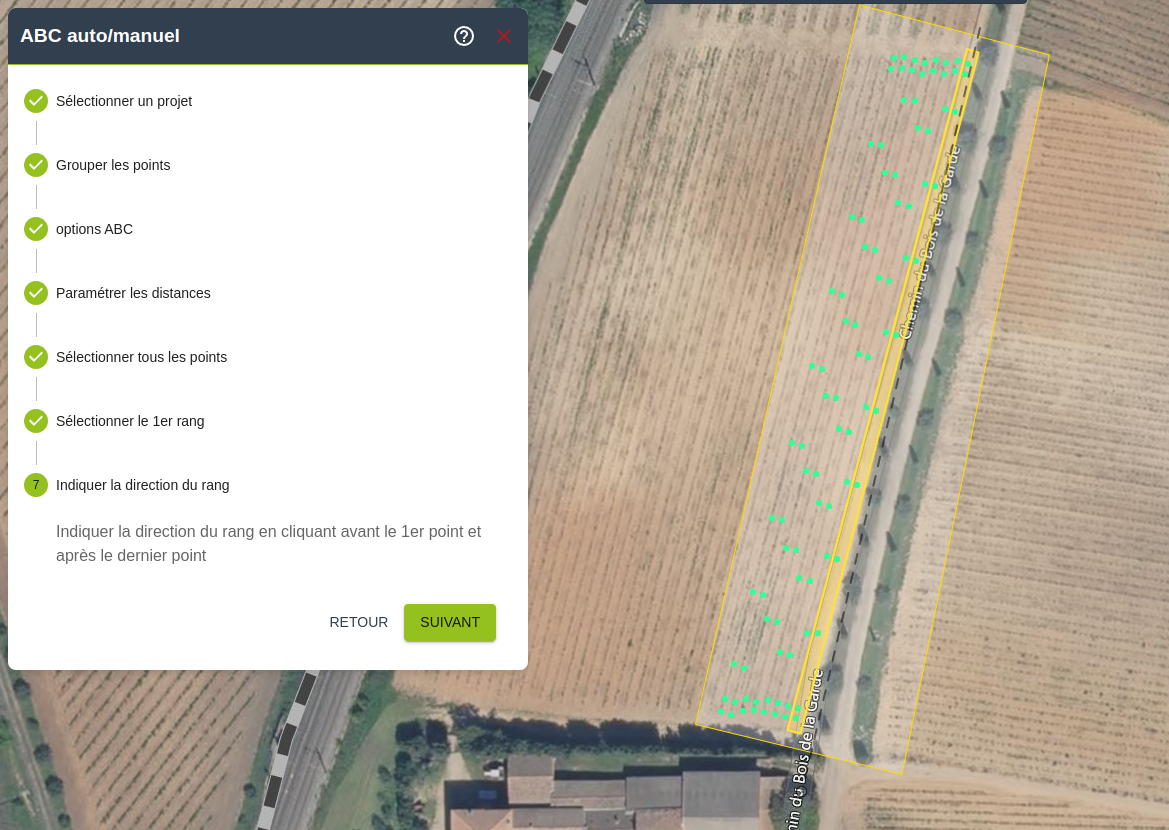Screen dimensions: 1169x830
Task: Click the dark bar at map top
Action: tap(835, 2)
